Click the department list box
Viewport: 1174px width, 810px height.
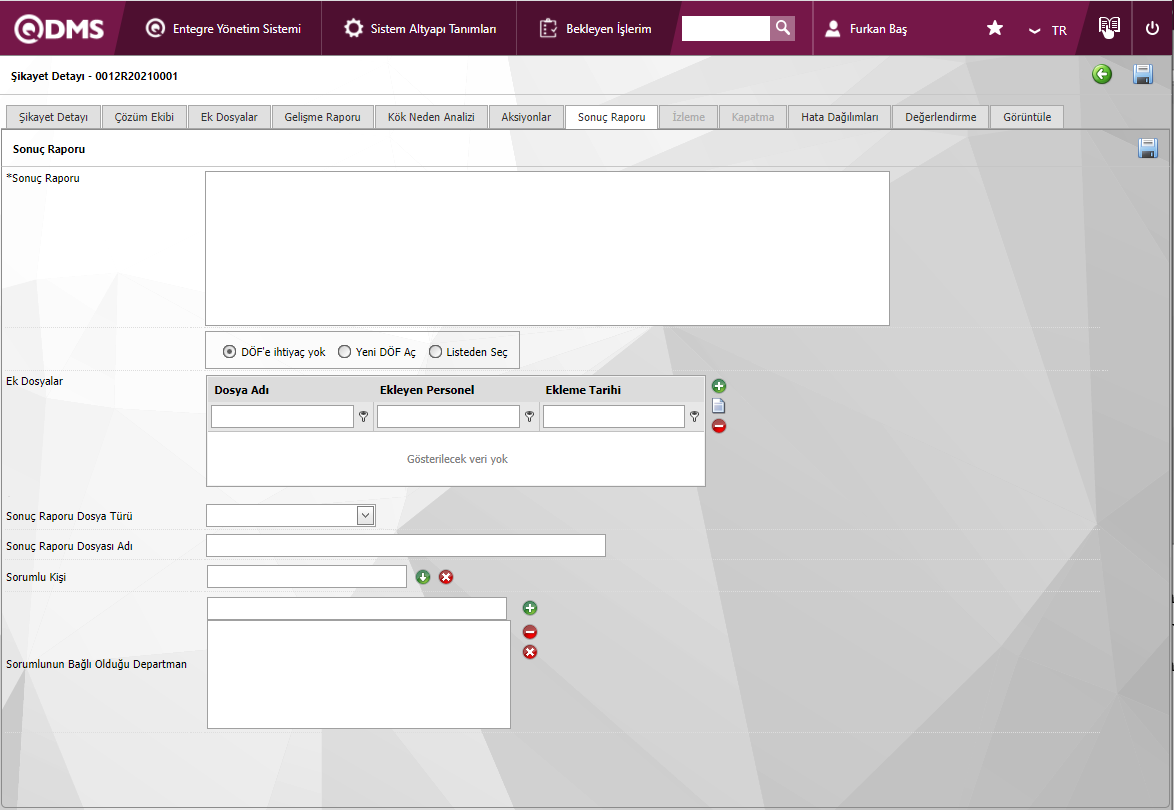[359, 675]
